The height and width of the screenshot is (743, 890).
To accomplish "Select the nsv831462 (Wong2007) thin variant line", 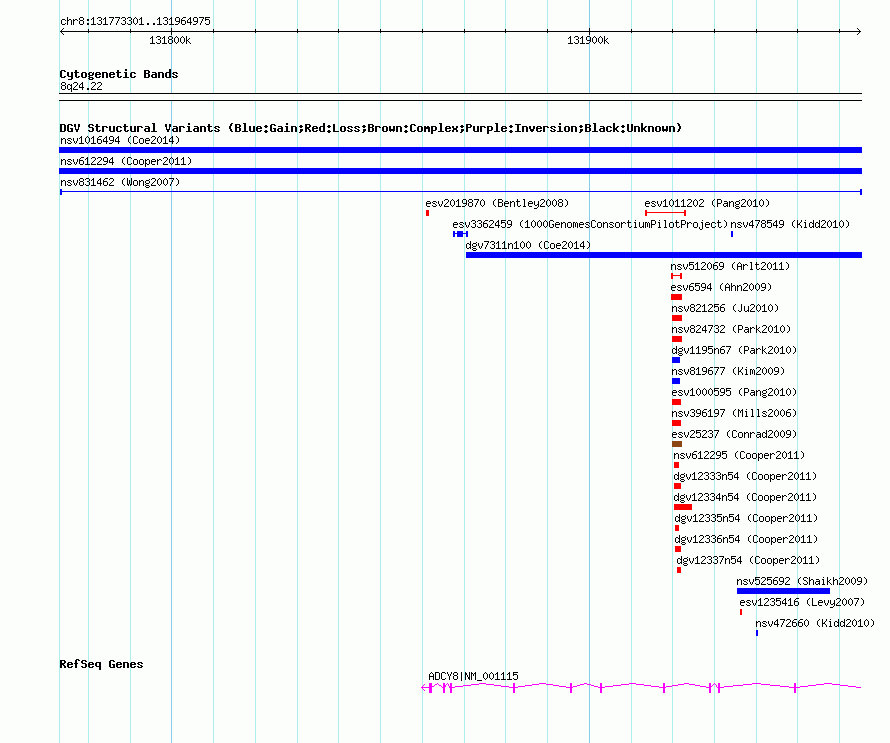I will click(x=460, y=192).
